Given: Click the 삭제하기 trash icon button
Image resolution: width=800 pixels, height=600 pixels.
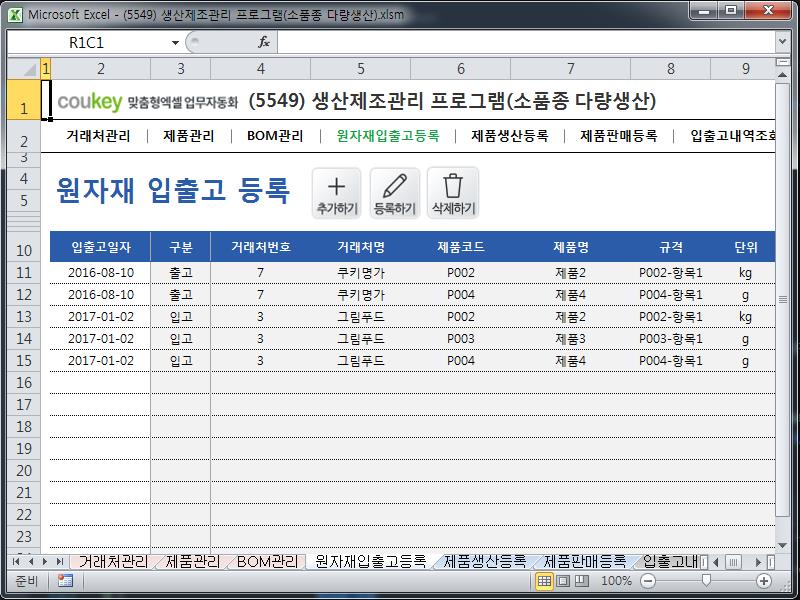Looking at the screenshot, I should click(453, 193).
